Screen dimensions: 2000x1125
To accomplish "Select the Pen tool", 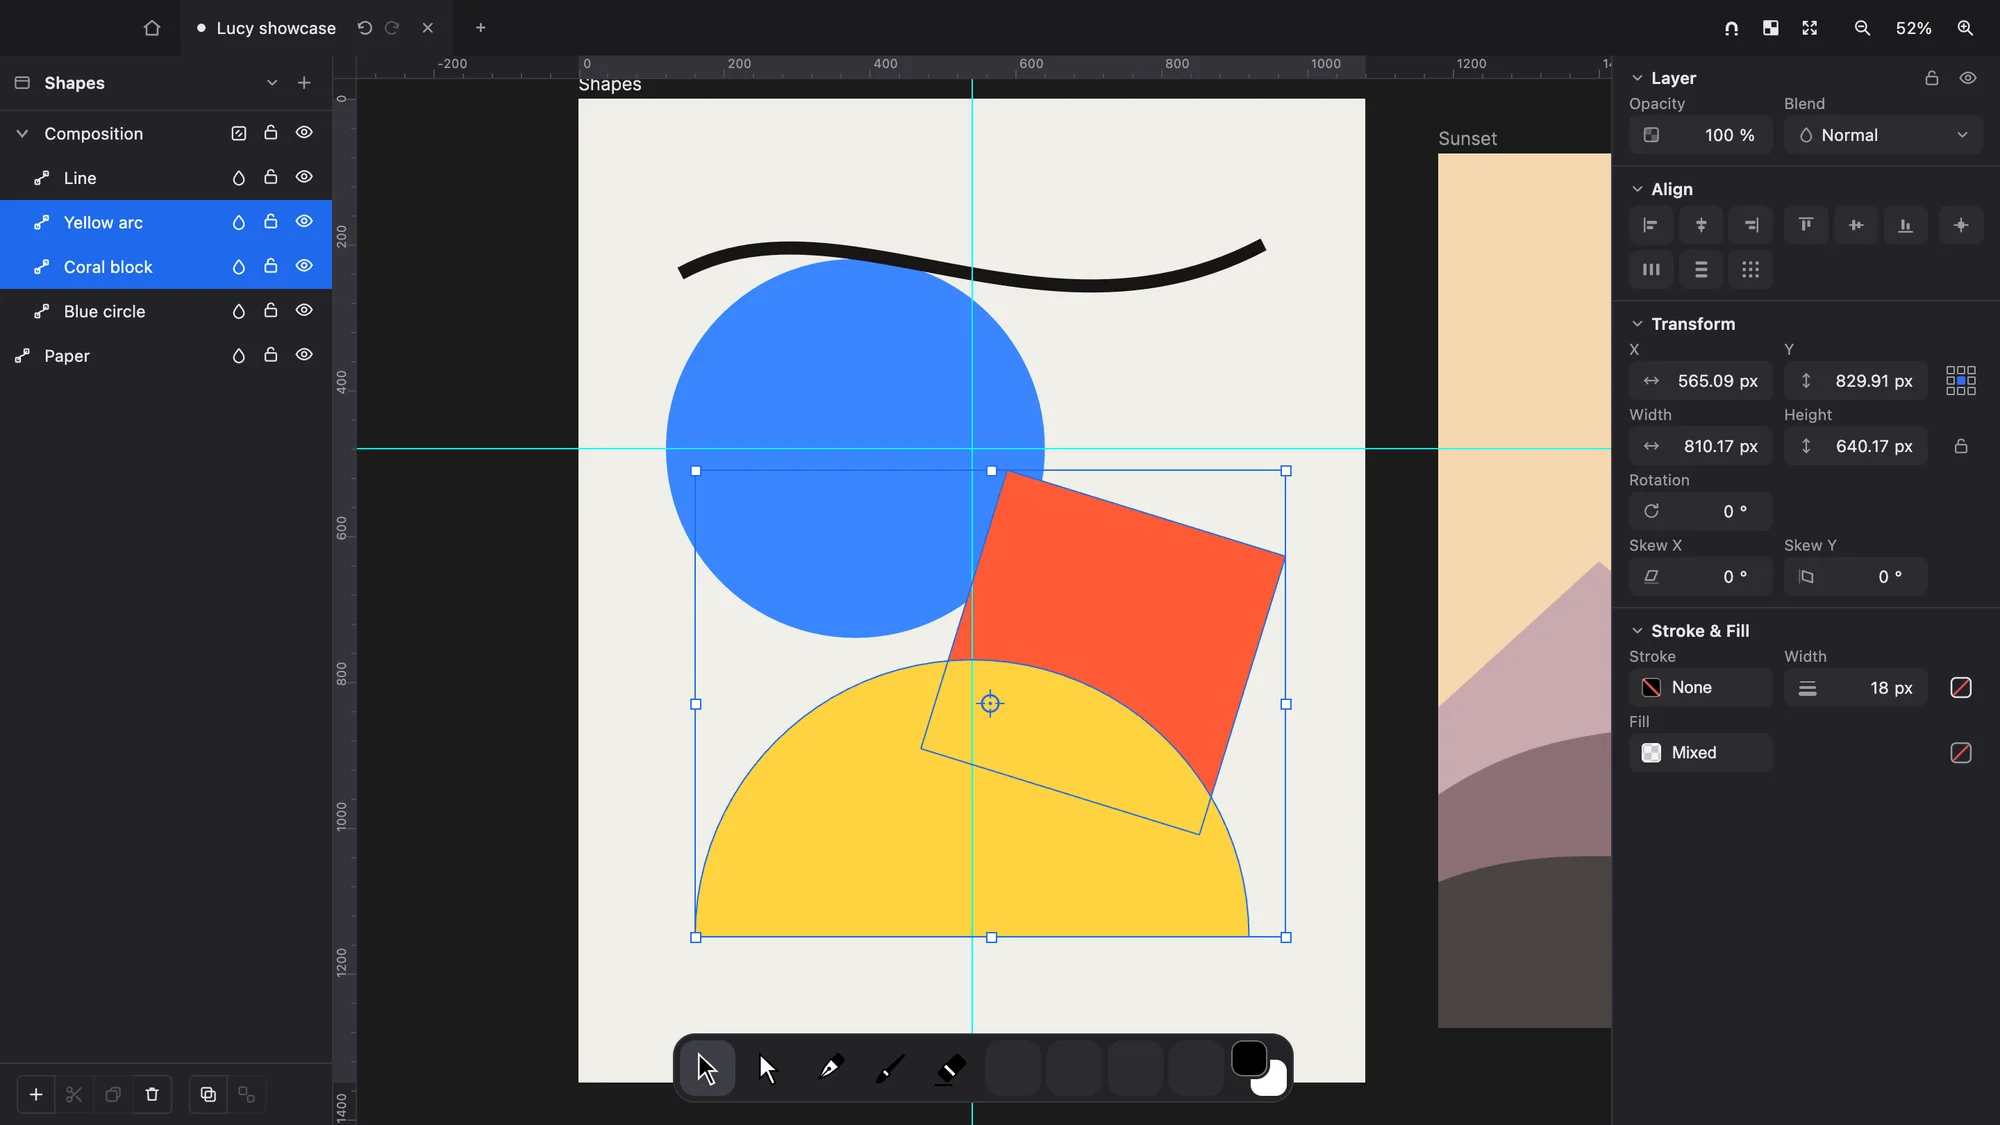I will (x=829, y=1069).
